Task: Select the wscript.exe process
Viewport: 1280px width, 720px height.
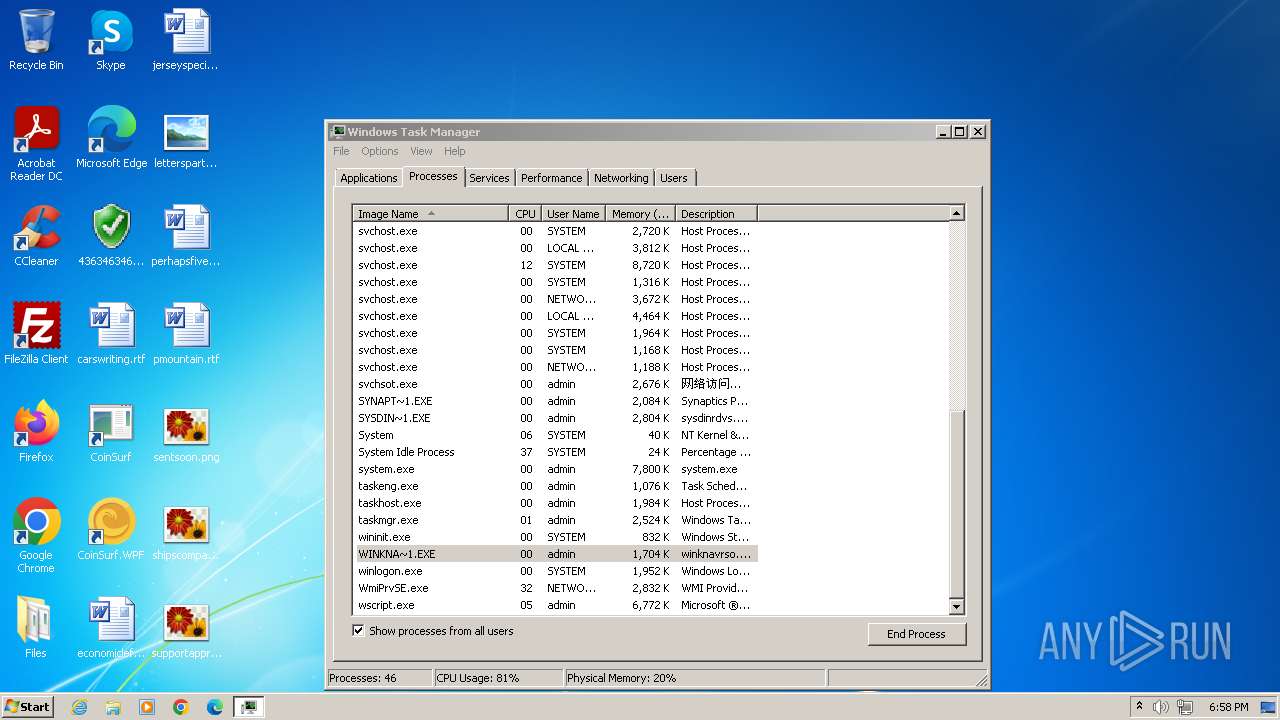Action: [x=555, y=605]
